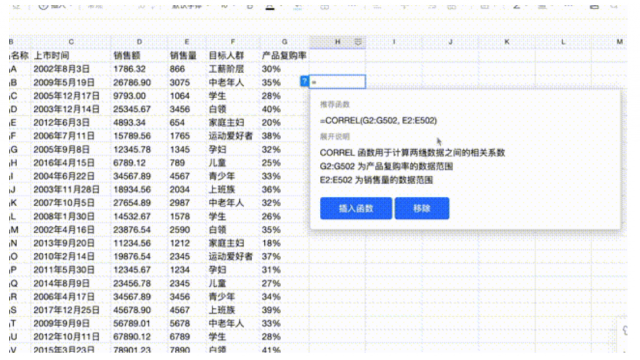Select the sales cell 67890.12
The image size is (640, 360).
tap(139, 337)
